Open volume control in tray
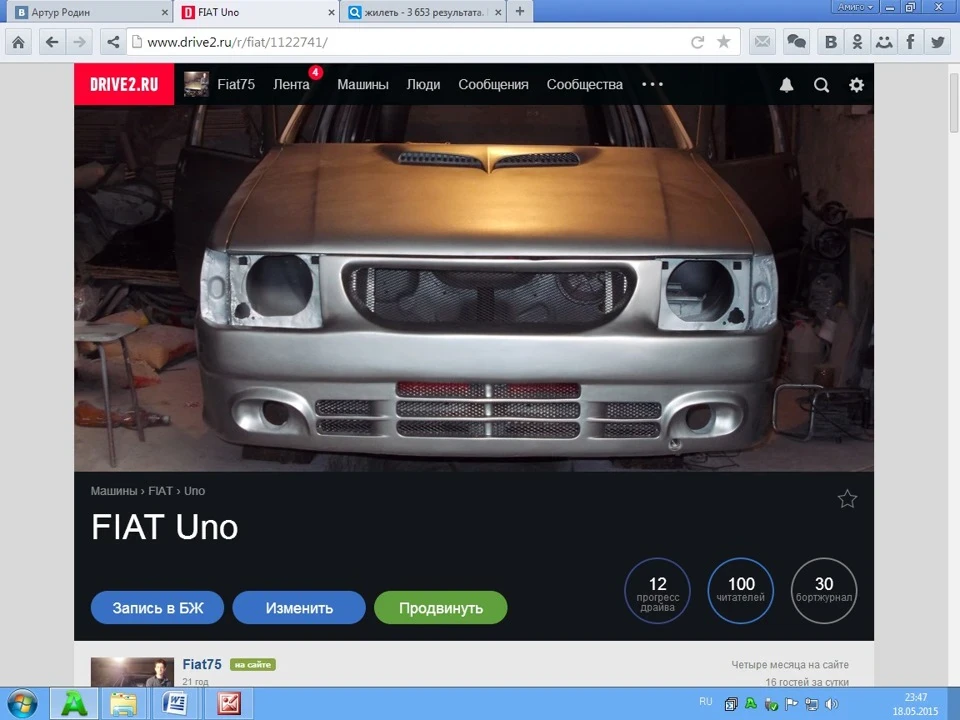The width and height of the screenshot is (960, 720). pos(831,704)
